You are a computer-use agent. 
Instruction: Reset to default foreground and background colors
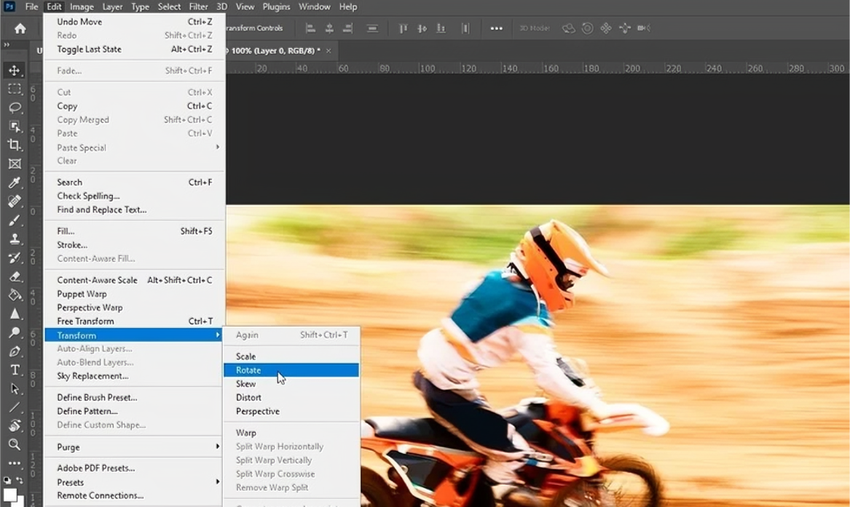7,480
